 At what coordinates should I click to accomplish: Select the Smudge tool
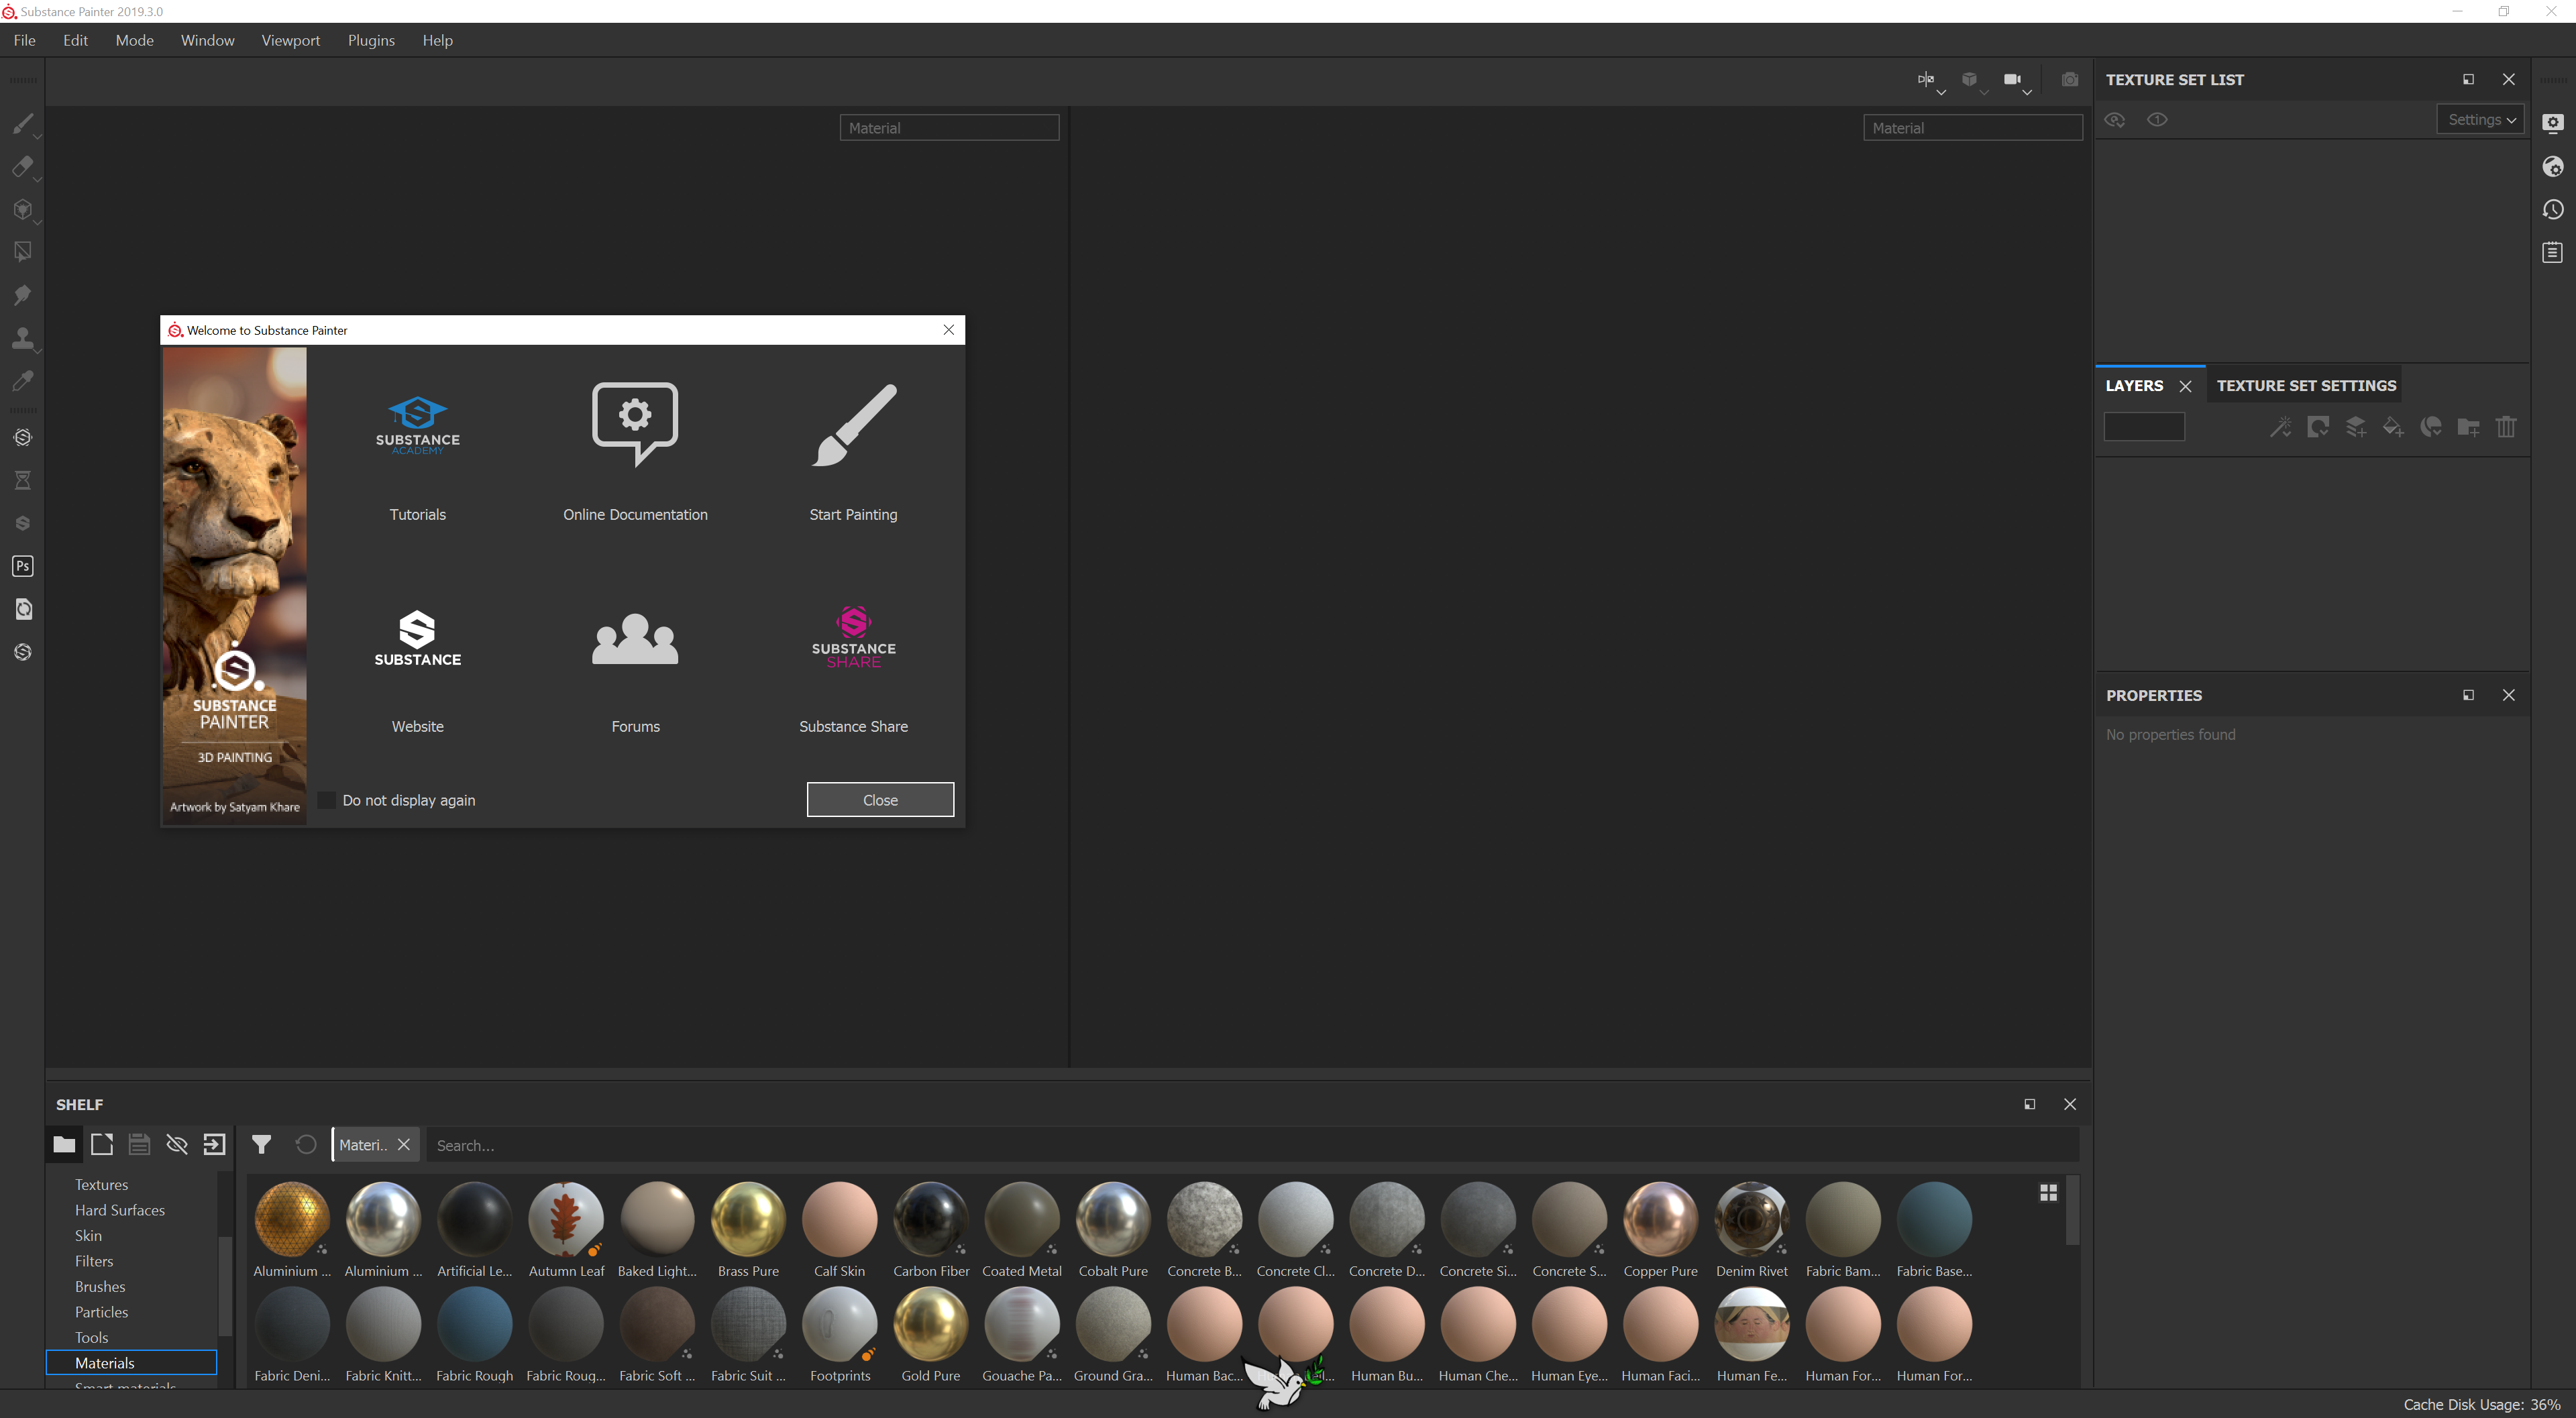[22, 295]
